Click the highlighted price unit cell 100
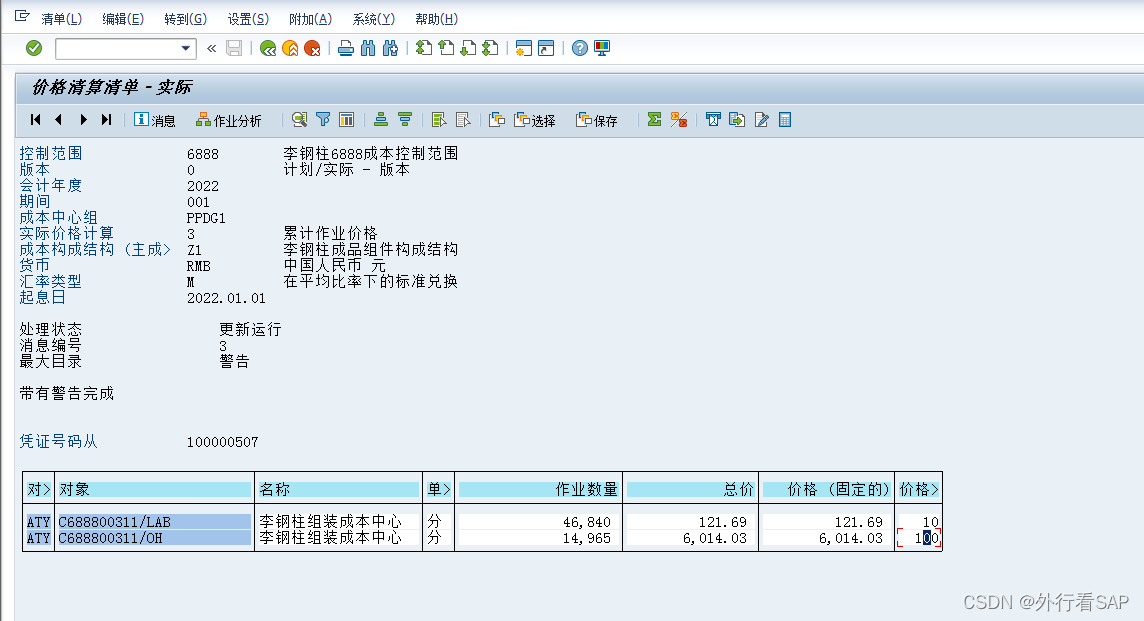The image size is (1144, 621). (919, 539)
